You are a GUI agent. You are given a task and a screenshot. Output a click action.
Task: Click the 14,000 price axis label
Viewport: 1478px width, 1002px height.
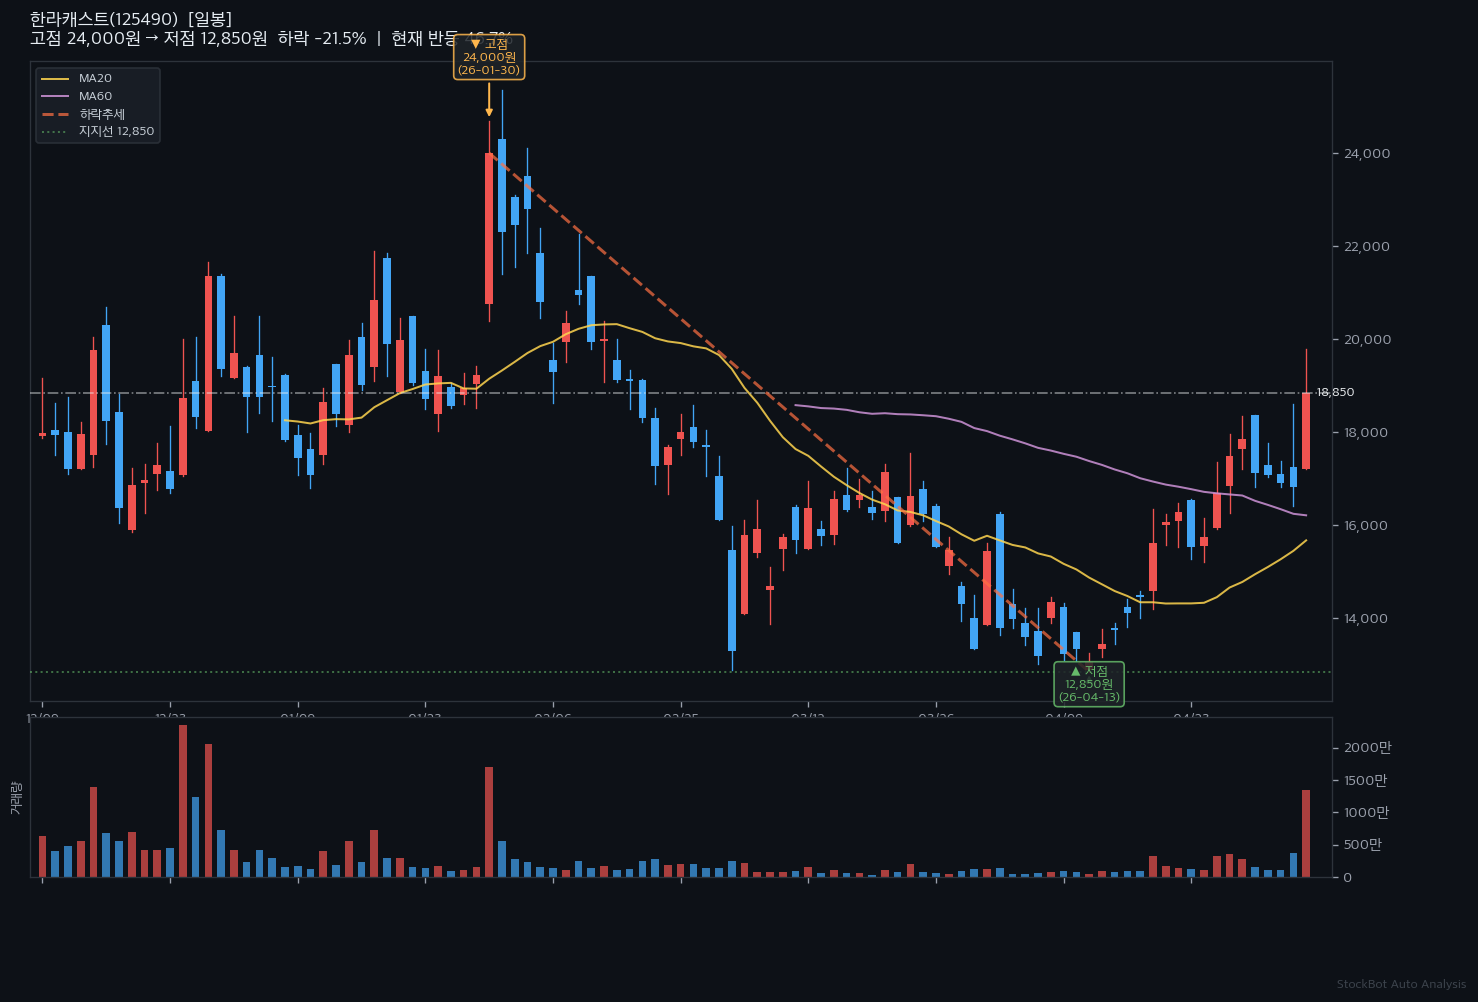click(1365, 619)
